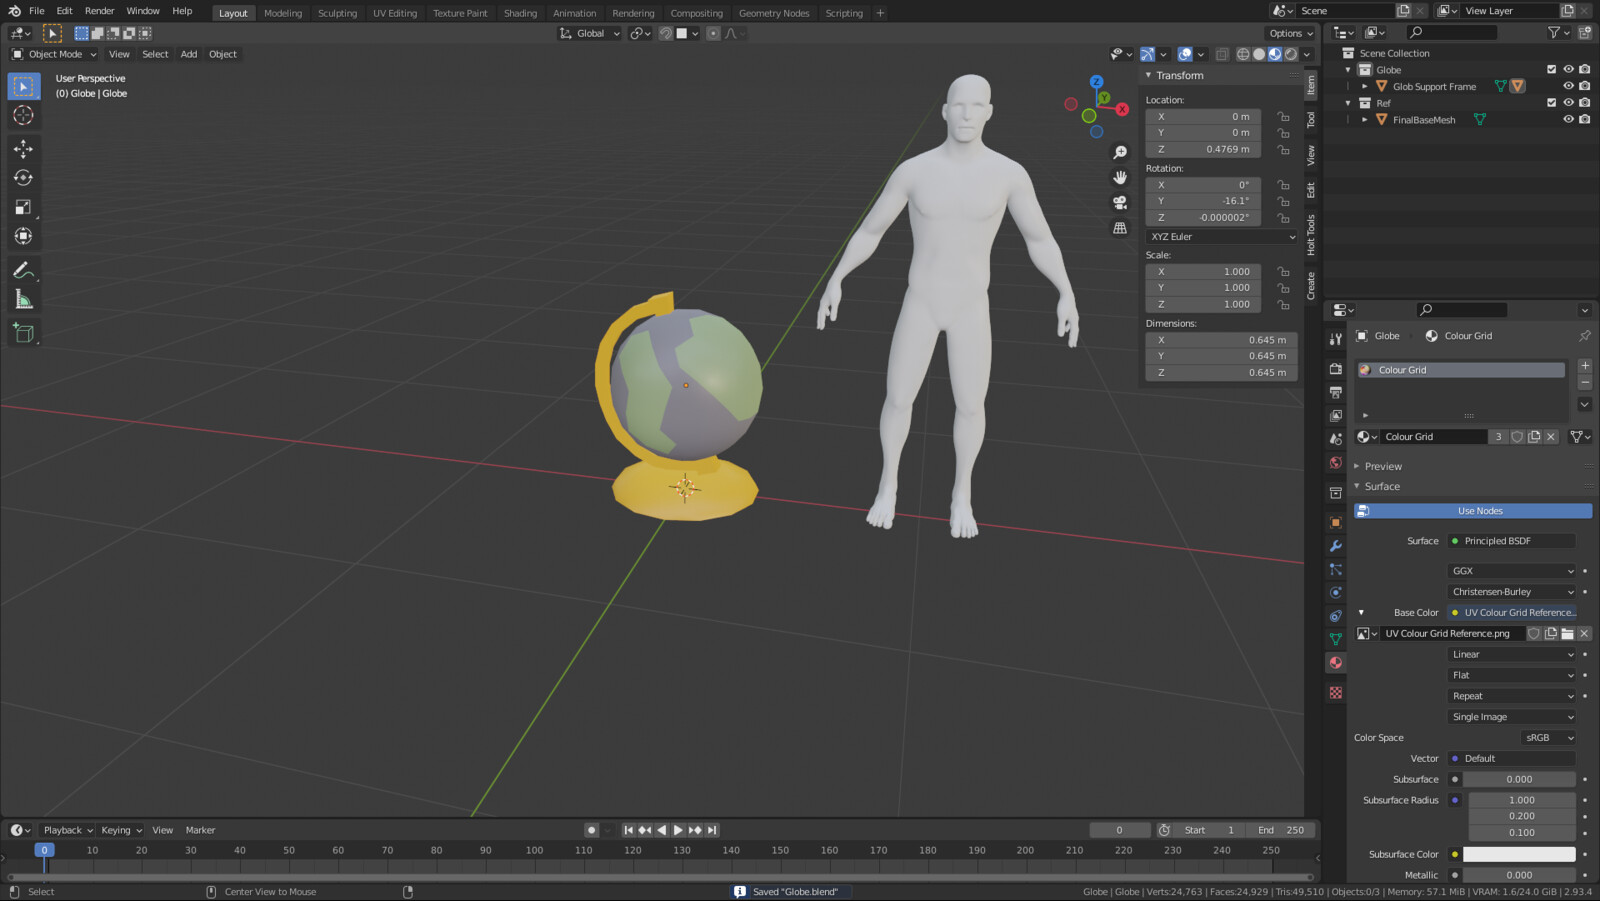Open XYZ Euler rotation mode dropdown
This screenshot has width=1600, height=901.
[x=1222, y=237]
